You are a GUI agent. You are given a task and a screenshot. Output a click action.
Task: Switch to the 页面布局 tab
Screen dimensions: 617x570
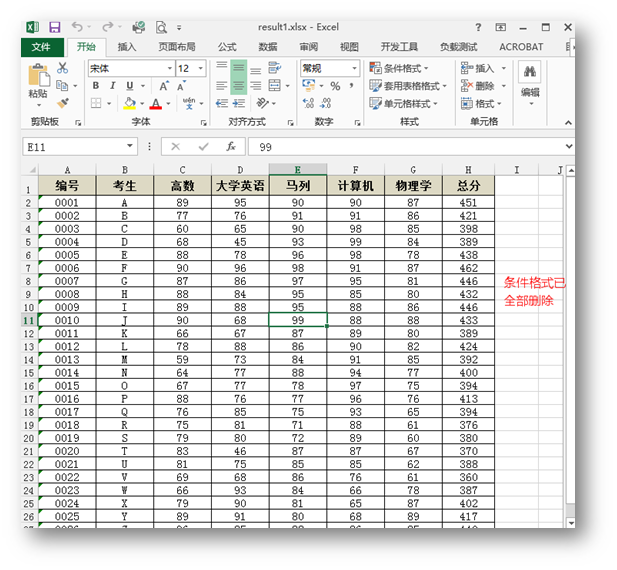[x=177, y=47]
